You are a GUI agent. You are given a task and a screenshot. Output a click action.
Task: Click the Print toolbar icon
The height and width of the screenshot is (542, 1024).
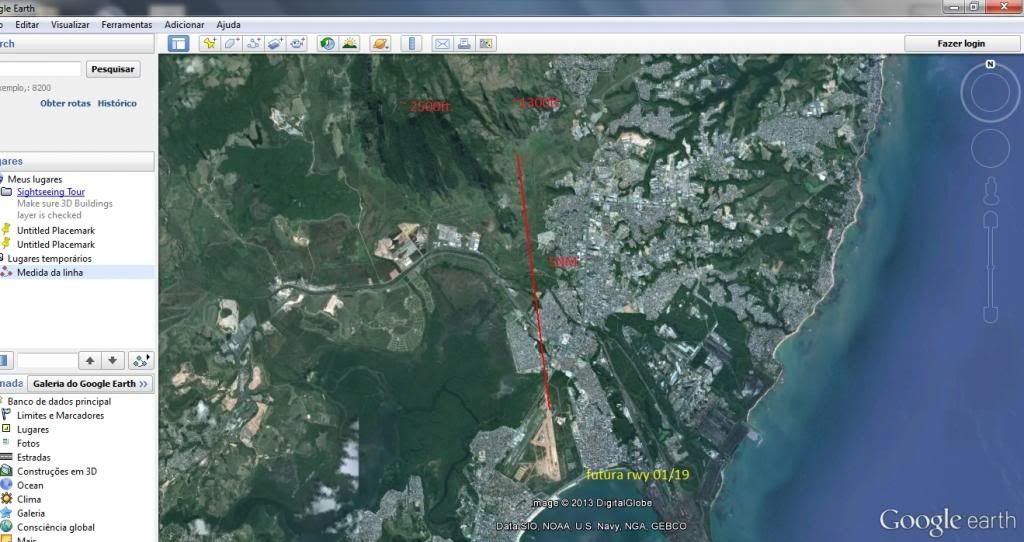point(464,44)
